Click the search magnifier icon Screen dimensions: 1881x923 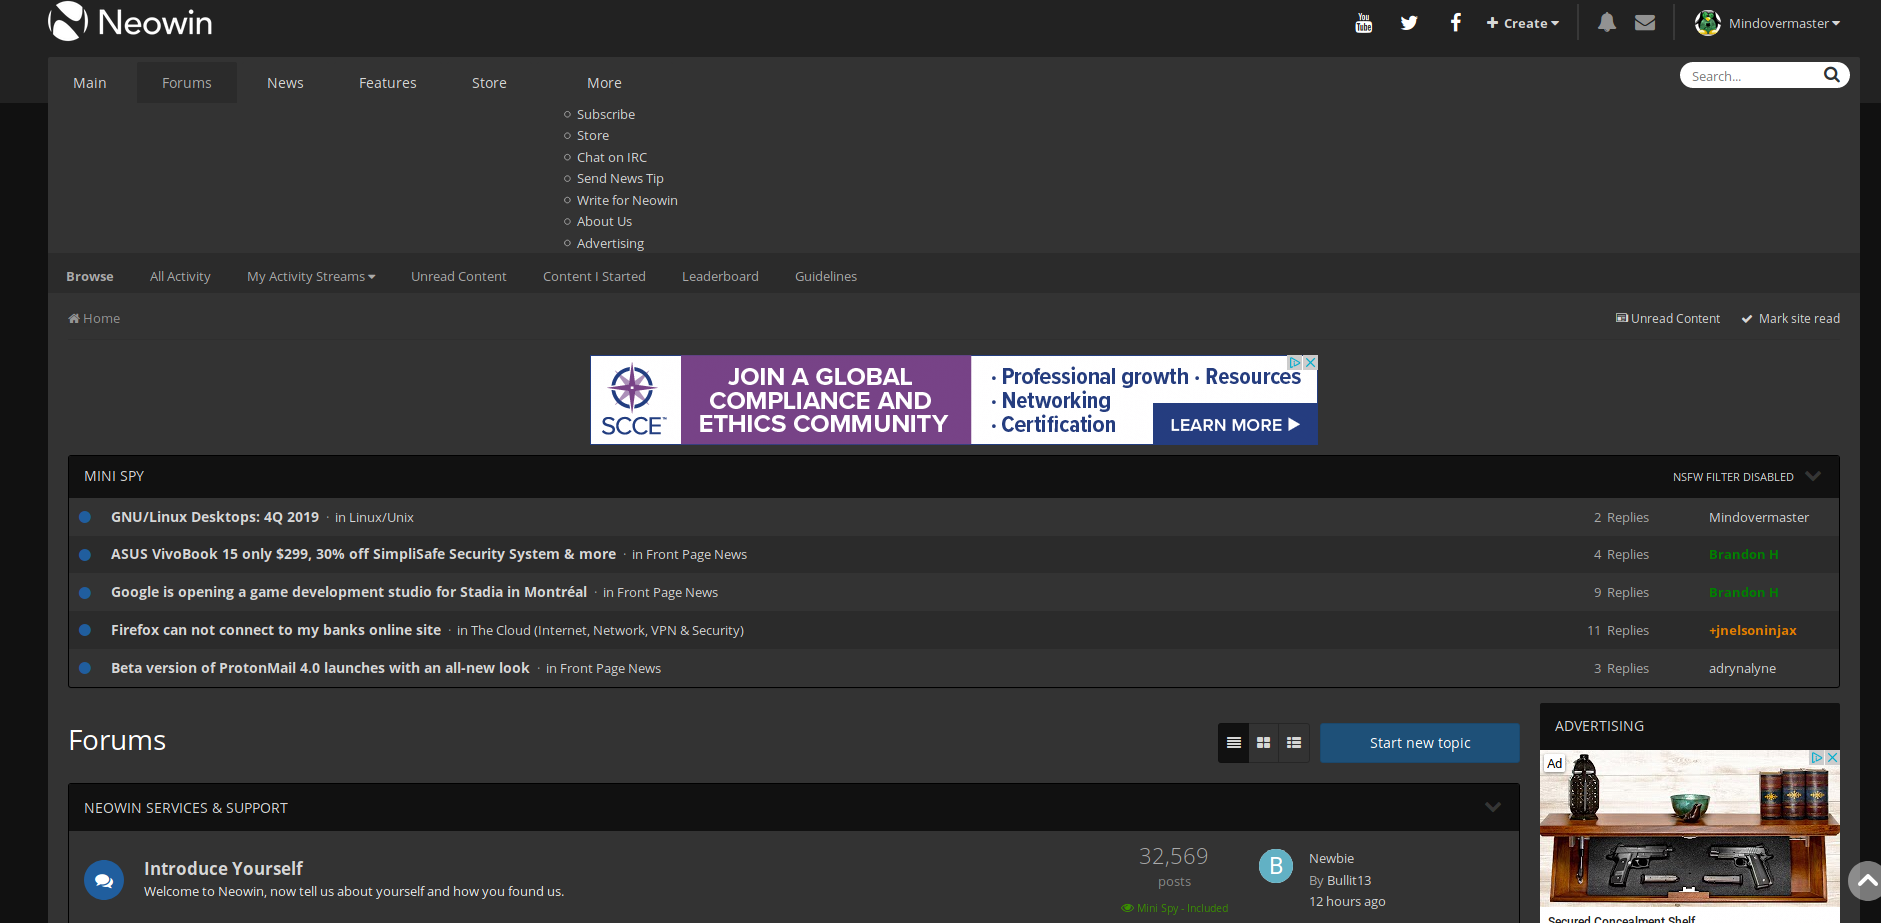click(x=1832, y=75)
